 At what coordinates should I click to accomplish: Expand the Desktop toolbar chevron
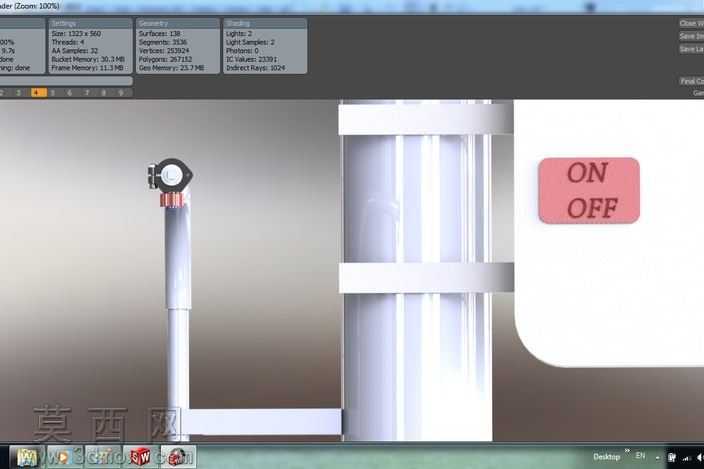(627, 451)
